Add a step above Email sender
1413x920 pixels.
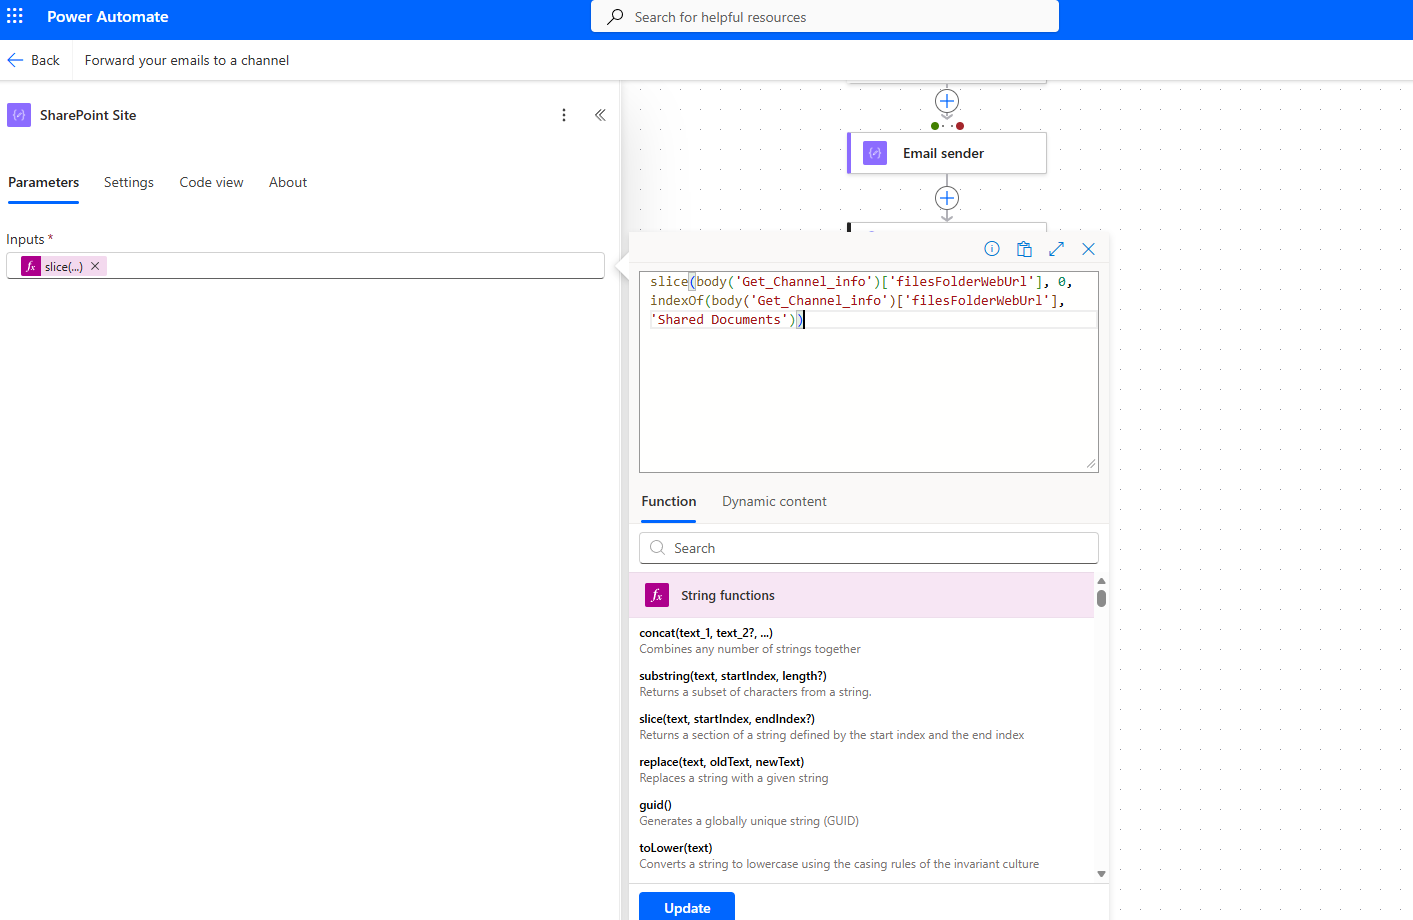pos(947,101)
